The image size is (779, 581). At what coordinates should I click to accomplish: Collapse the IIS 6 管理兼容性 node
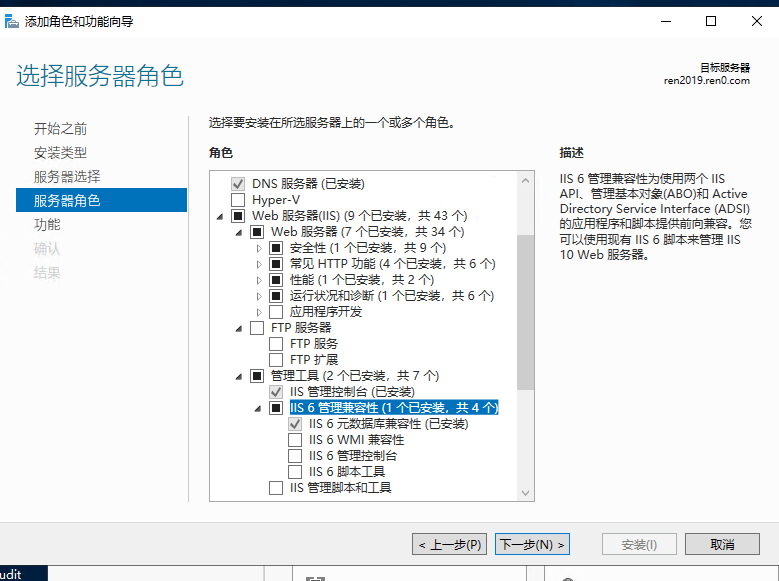(259, 408)
